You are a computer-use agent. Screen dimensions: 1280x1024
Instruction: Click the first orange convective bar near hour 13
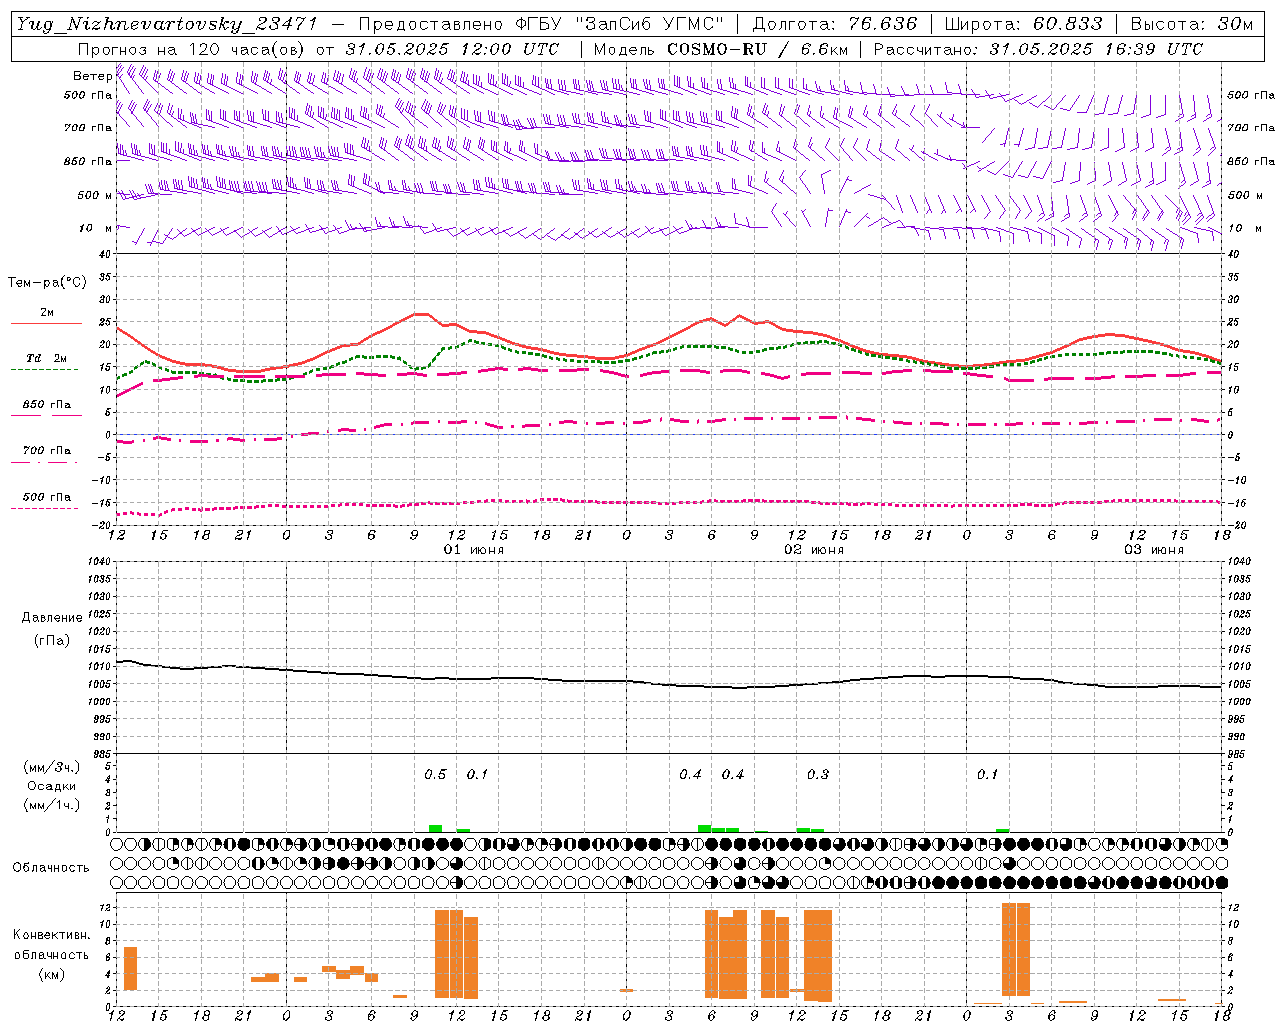(x=130, y=968)
